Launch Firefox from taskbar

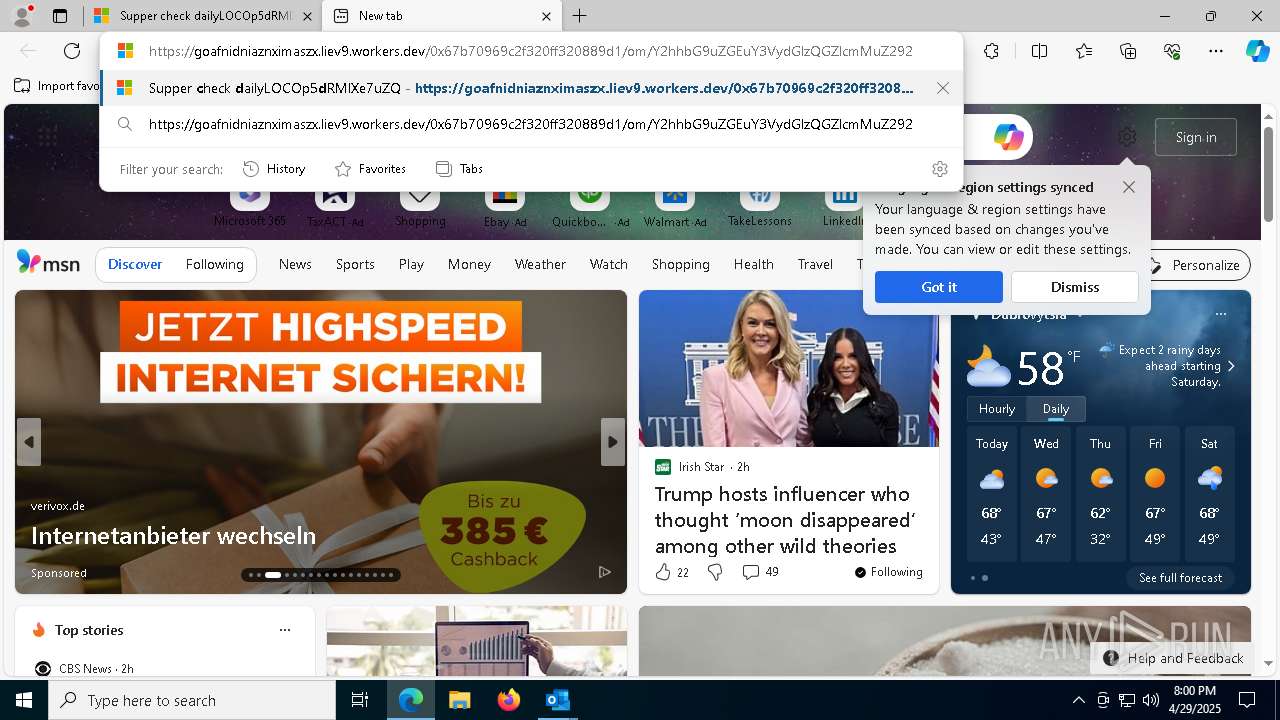click(509, 700)
